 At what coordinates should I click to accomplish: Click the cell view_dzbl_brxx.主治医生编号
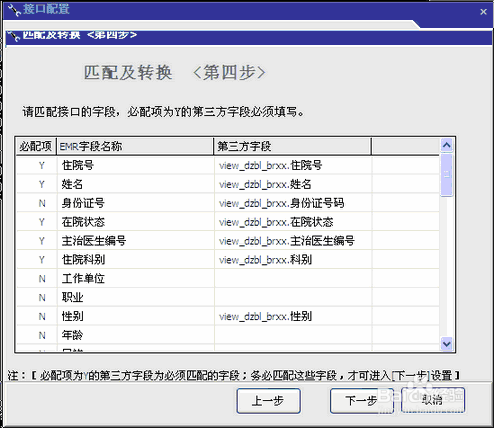click(293, 241)
